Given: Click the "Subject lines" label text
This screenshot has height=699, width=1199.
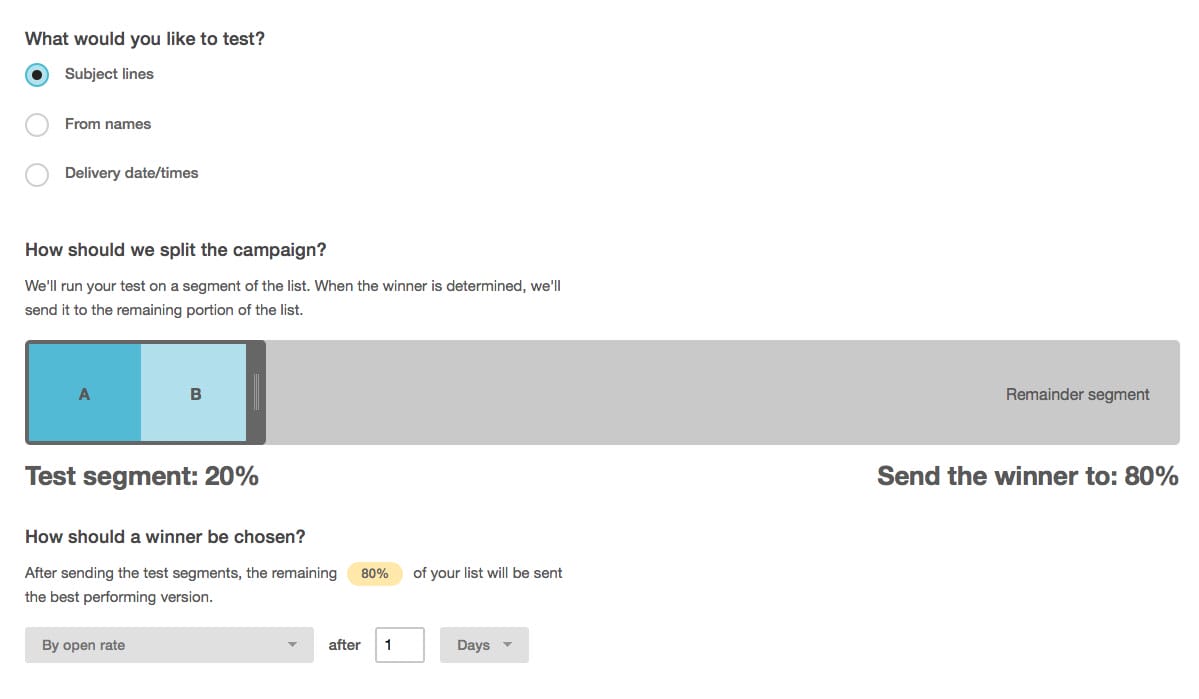Looking at the screenshot, I should point(108,74).
